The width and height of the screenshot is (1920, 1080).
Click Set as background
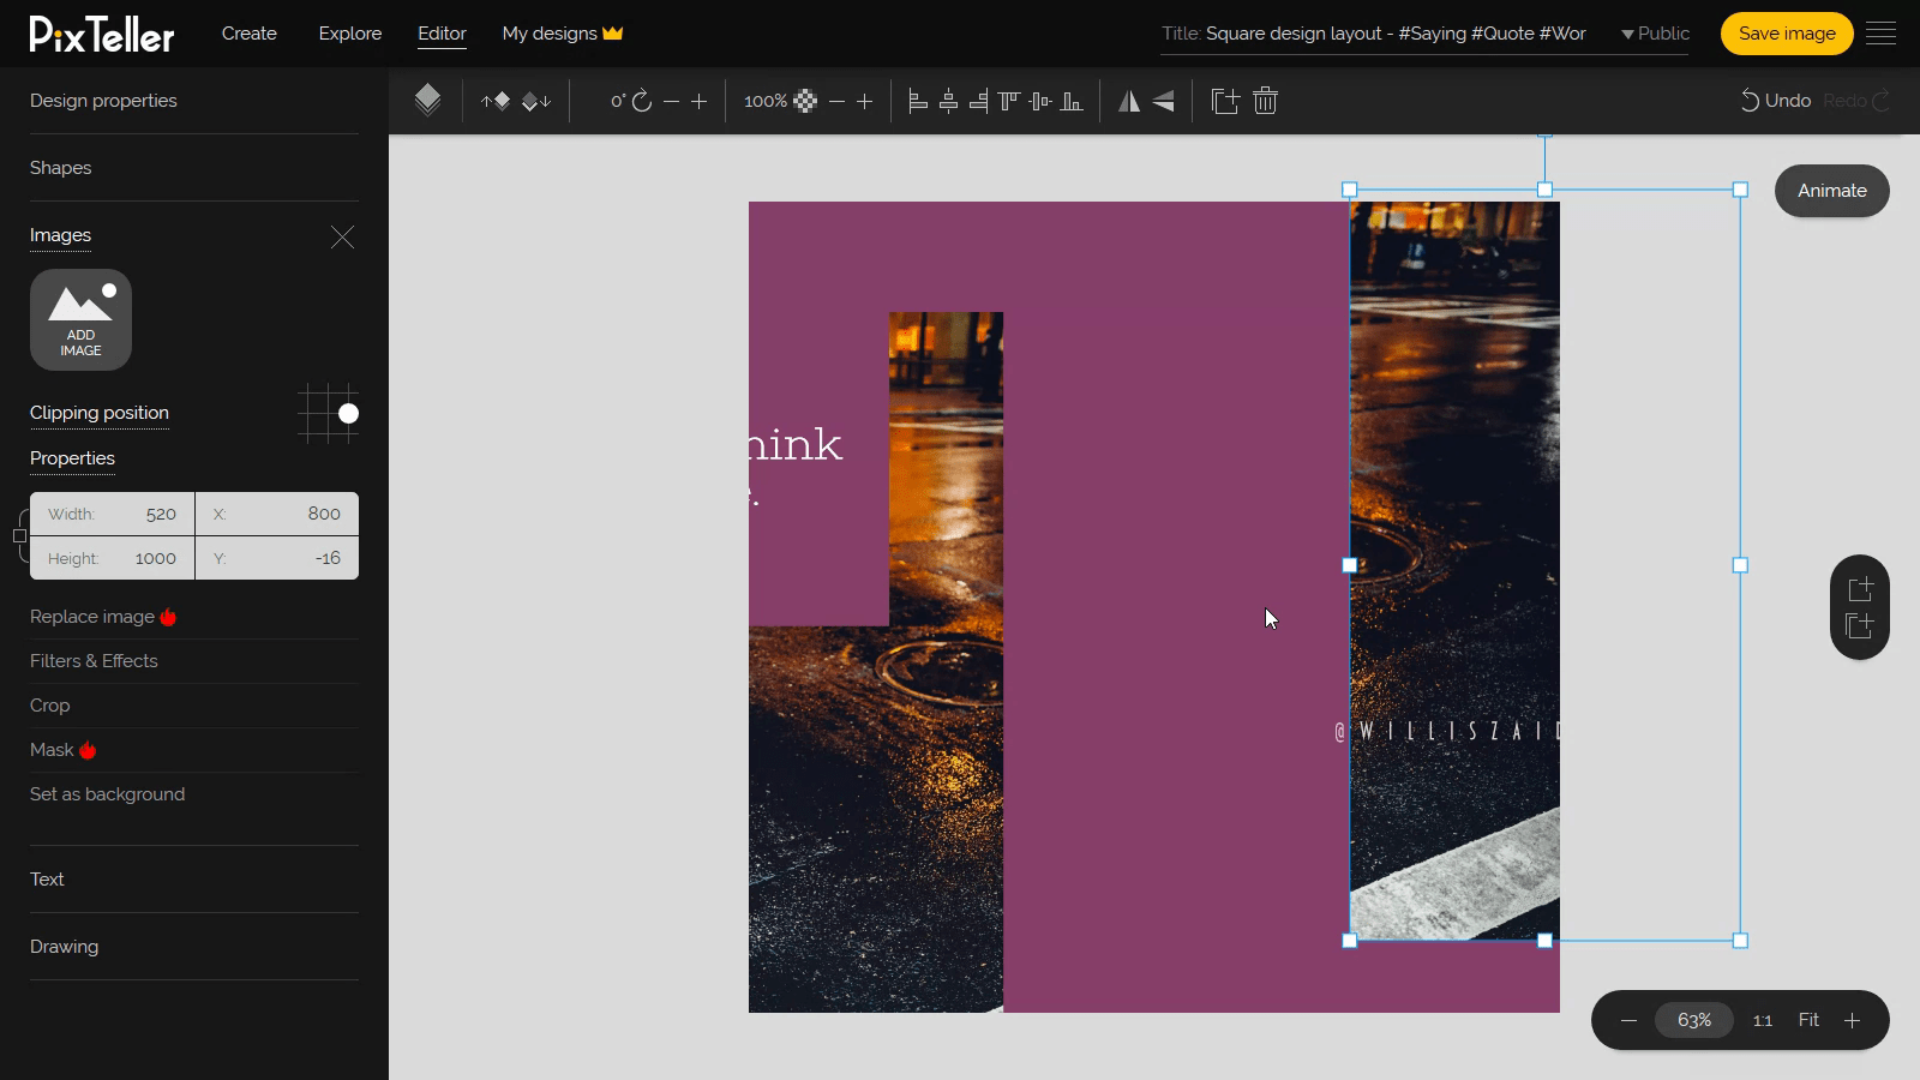107,794
